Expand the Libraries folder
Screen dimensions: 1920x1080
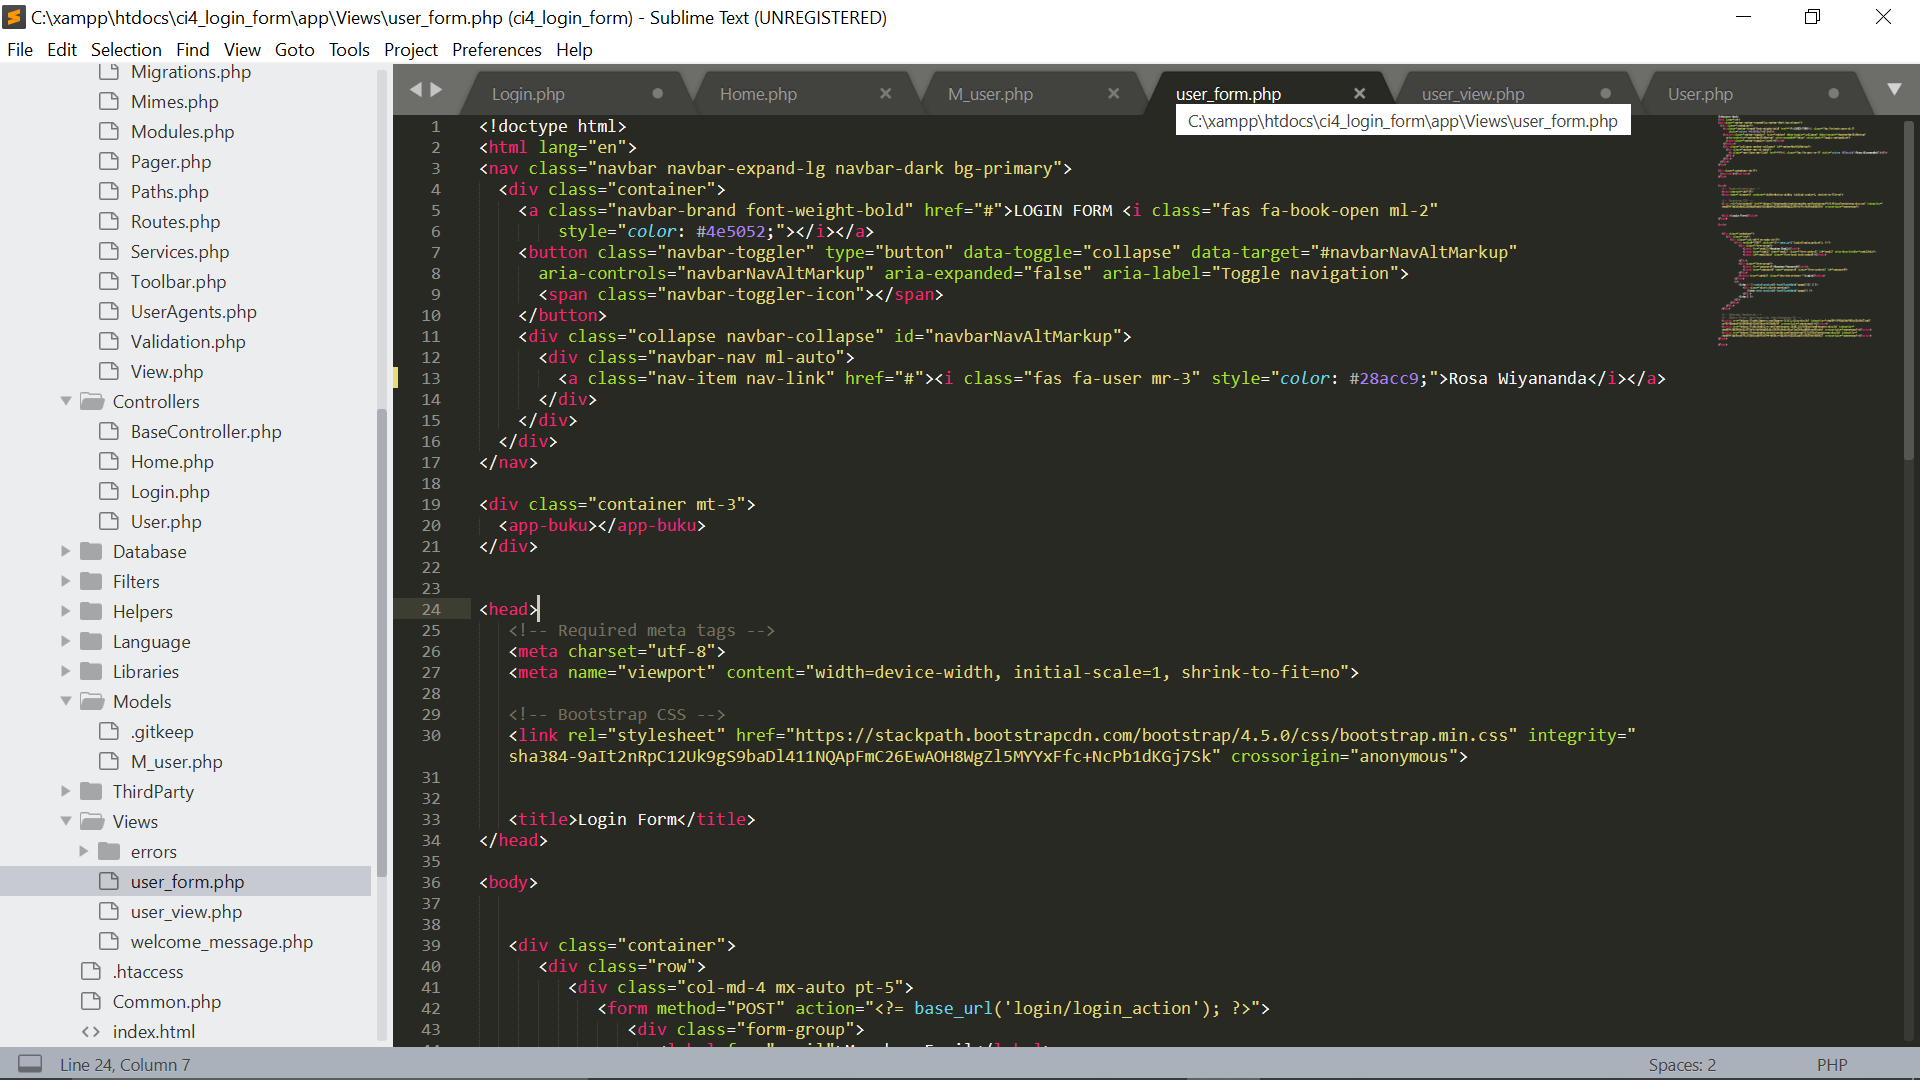point(66,671)
